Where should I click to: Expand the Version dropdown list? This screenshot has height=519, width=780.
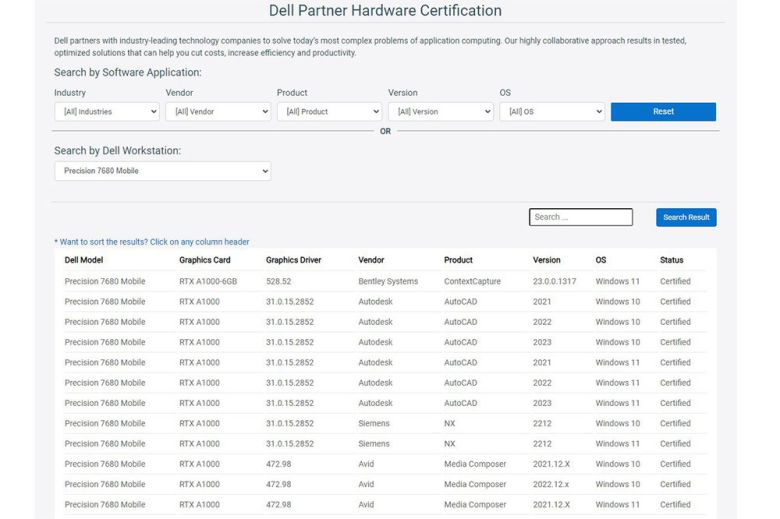tap(440, 112)
